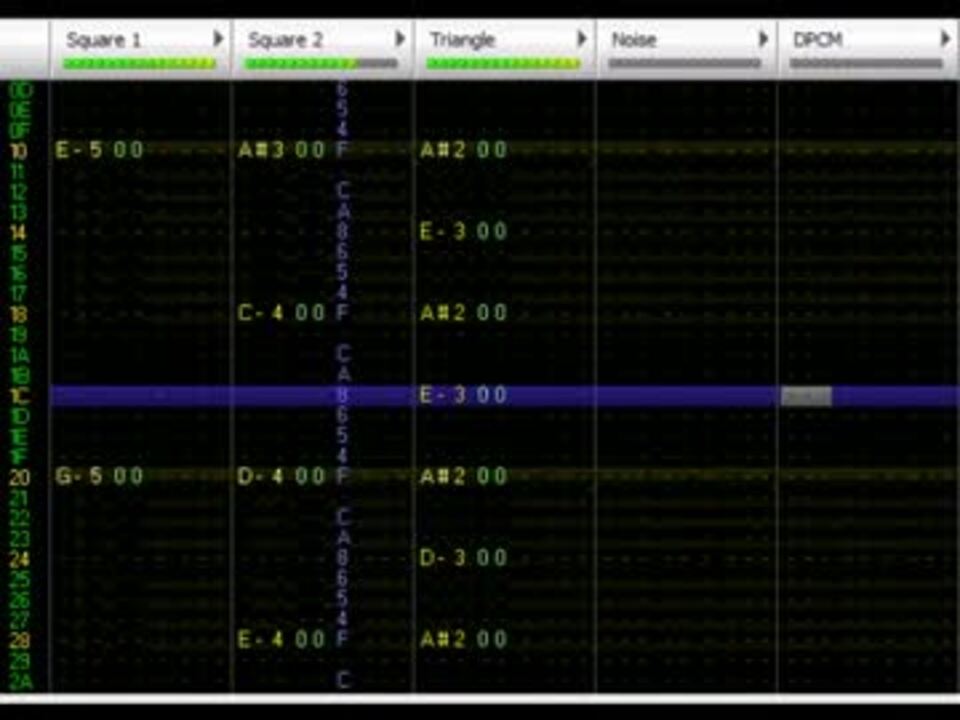Select note A#3 in Square 2
Screen dimensions: 960x720
261,149
